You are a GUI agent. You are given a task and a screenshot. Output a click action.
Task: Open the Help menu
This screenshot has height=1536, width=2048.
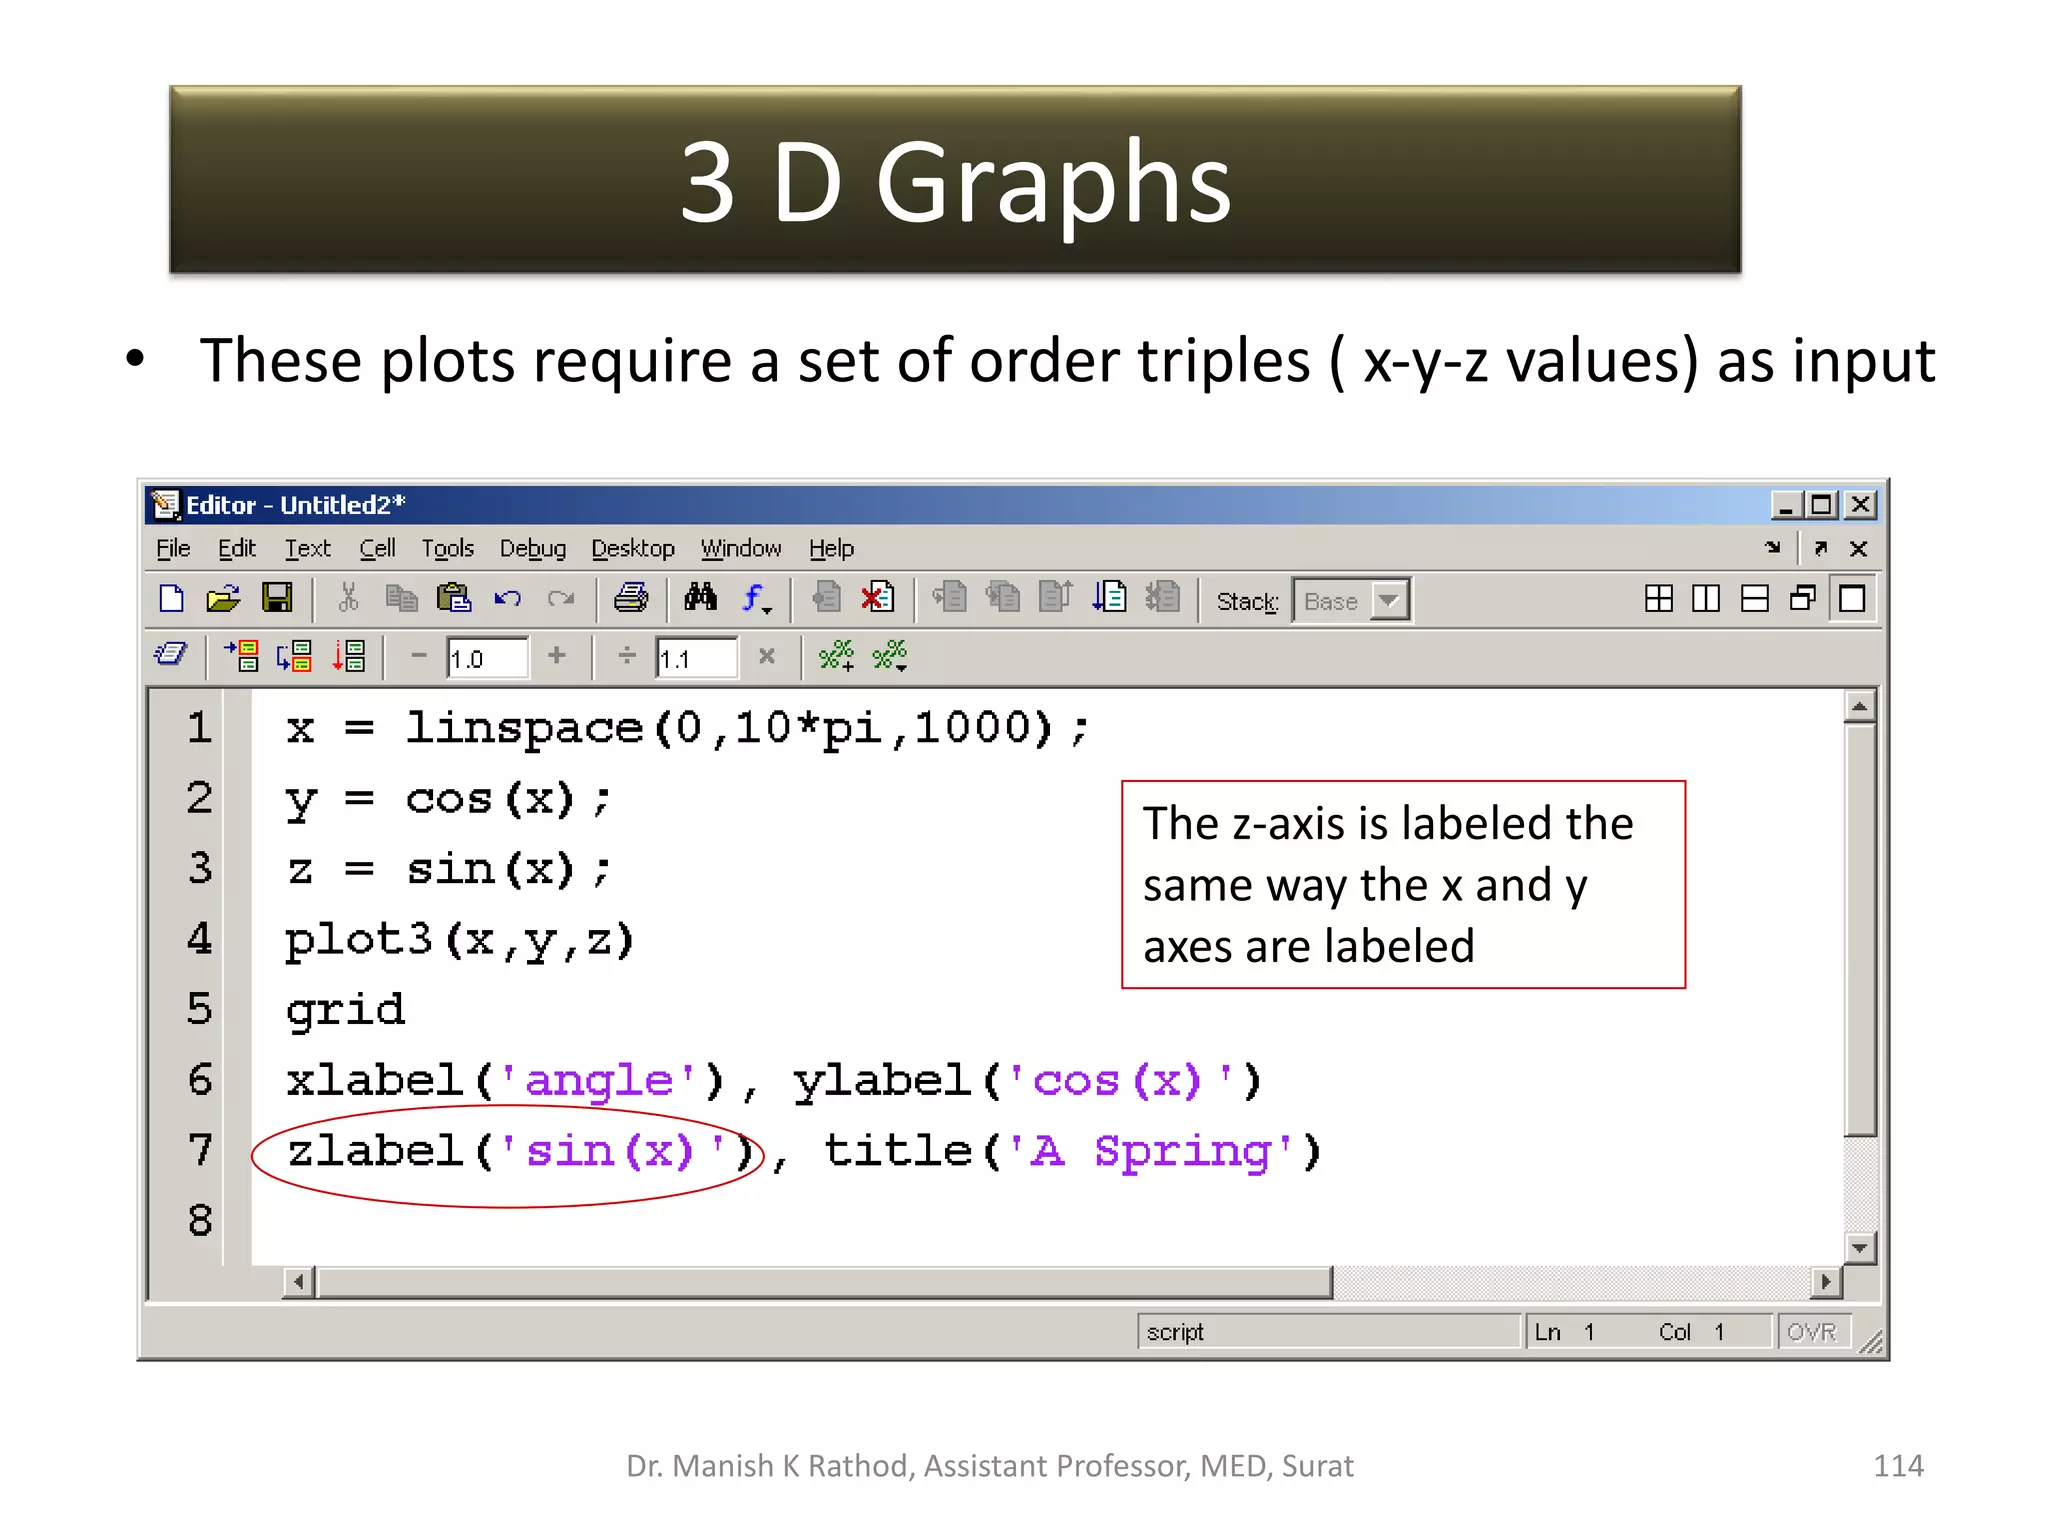pos(831,548)
